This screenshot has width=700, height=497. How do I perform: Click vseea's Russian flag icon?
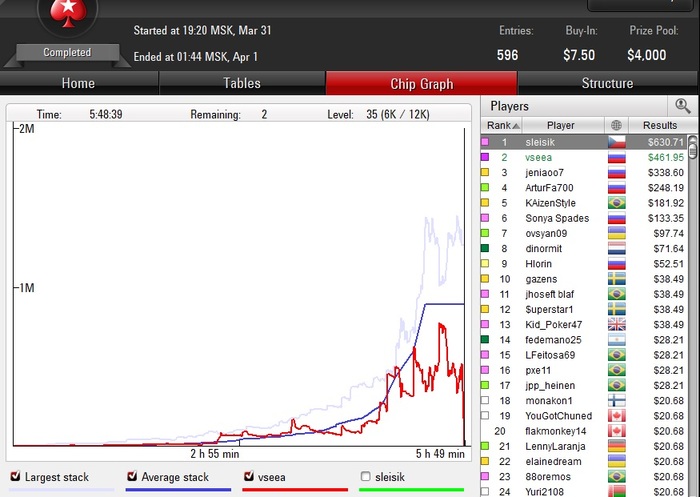click(617, 157)
